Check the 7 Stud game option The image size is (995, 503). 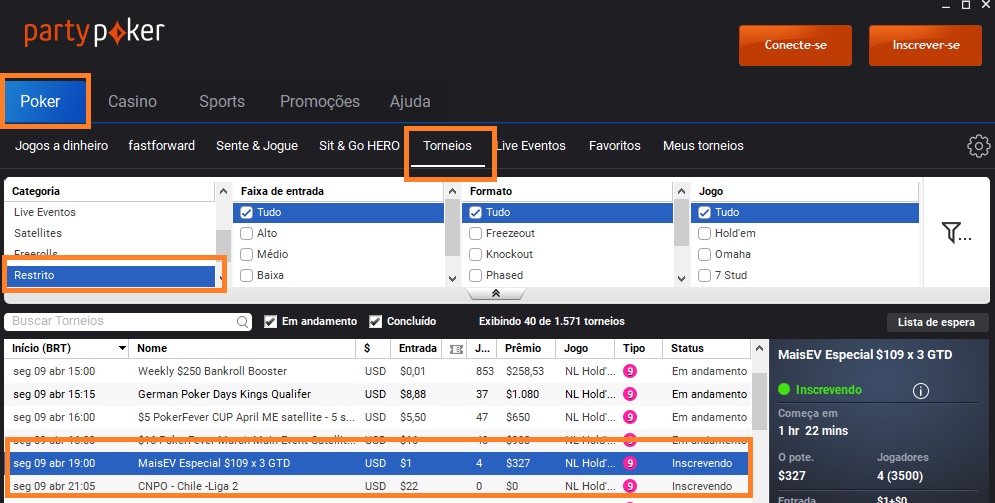pyautogui.click(x=704, y=275)
